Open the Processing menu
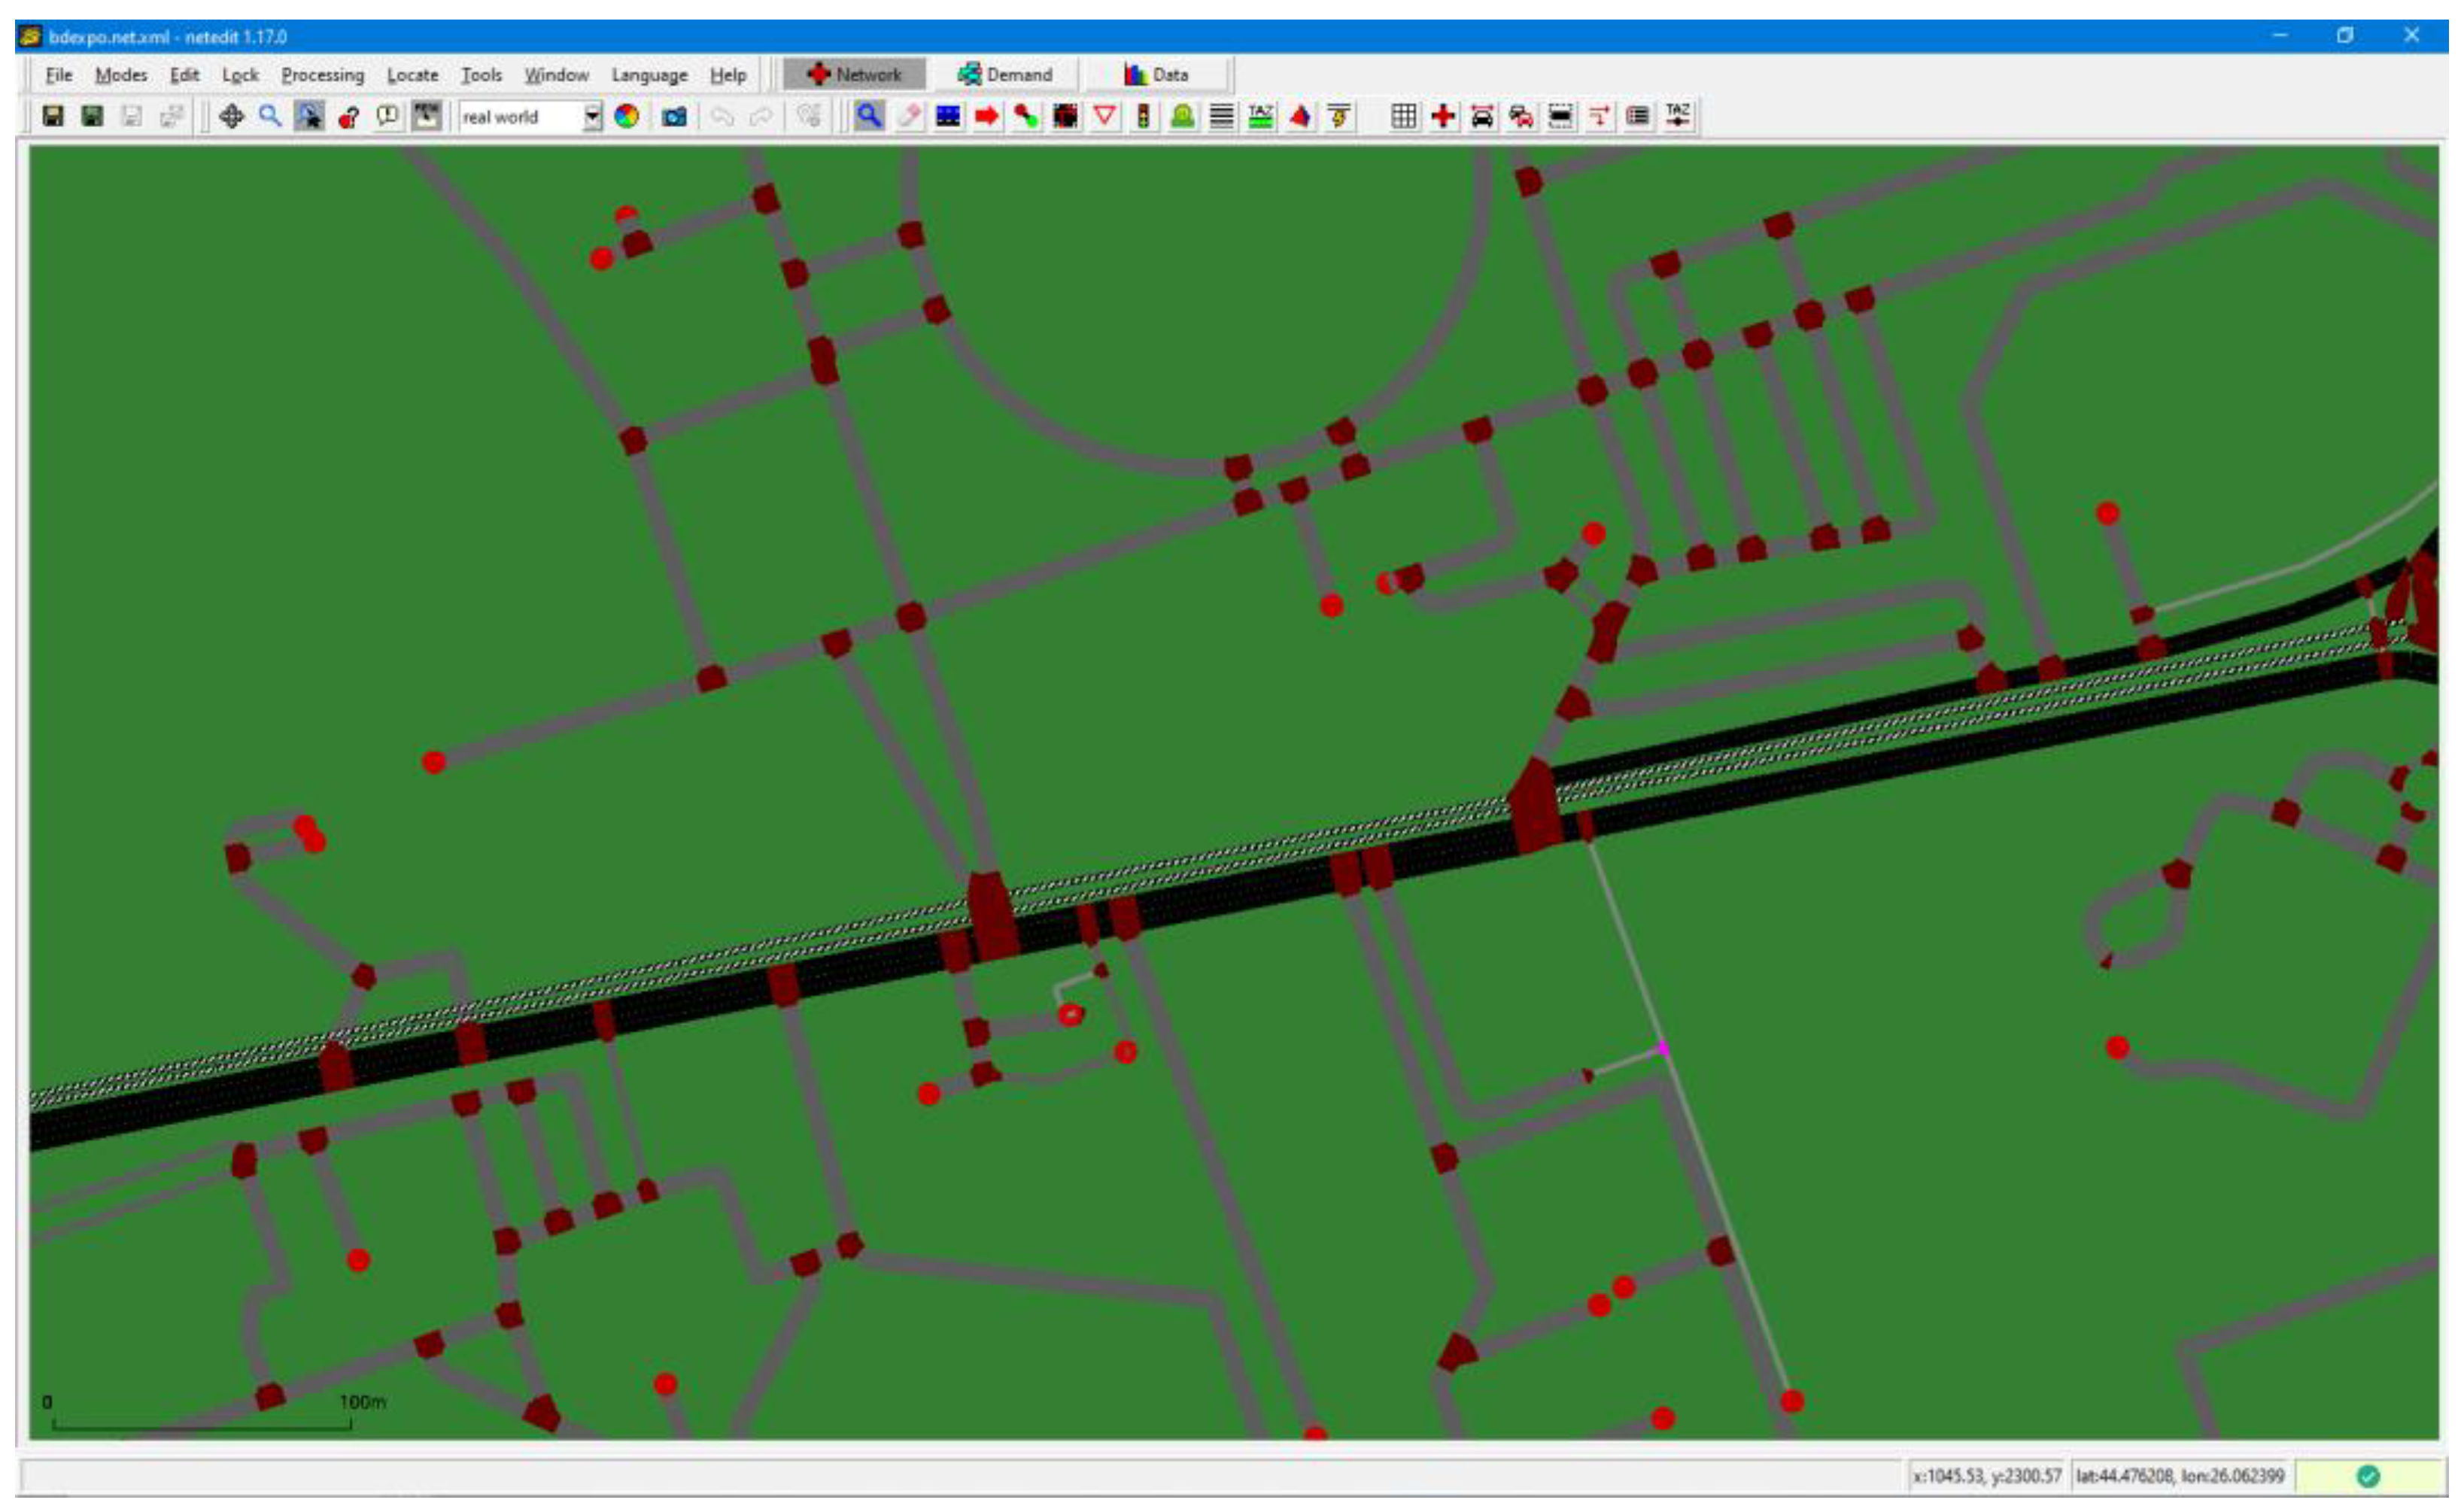Image resolution: width=2461 pixels, height=1512 pixels. point(322,75)
